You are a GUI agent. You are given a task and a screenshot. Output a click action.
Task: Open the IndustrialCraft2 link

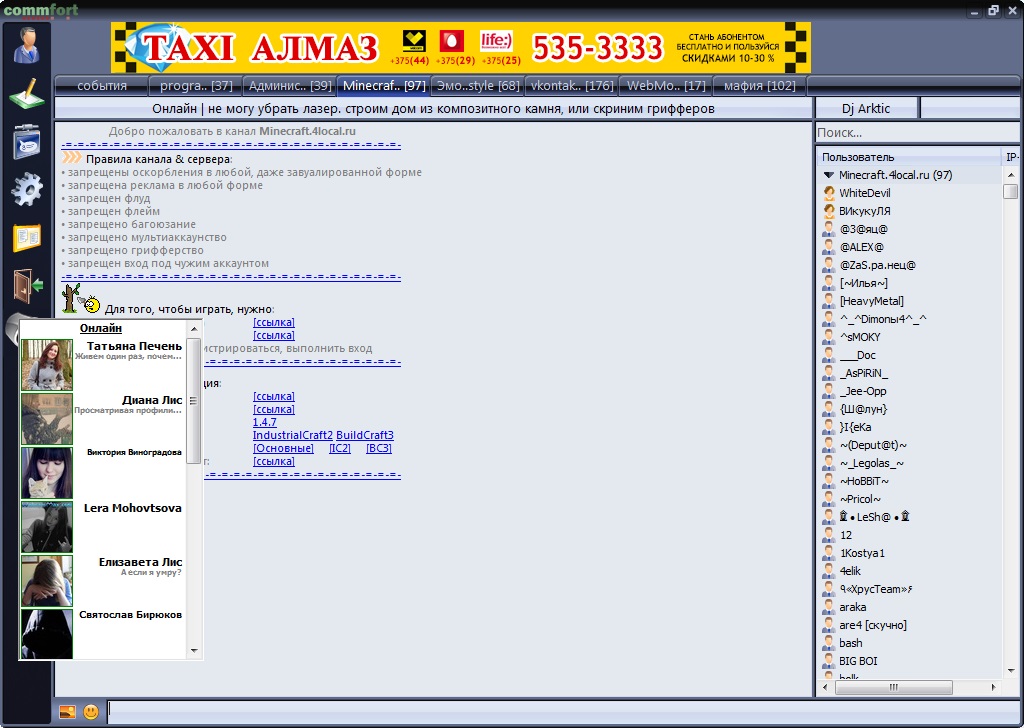292,435
